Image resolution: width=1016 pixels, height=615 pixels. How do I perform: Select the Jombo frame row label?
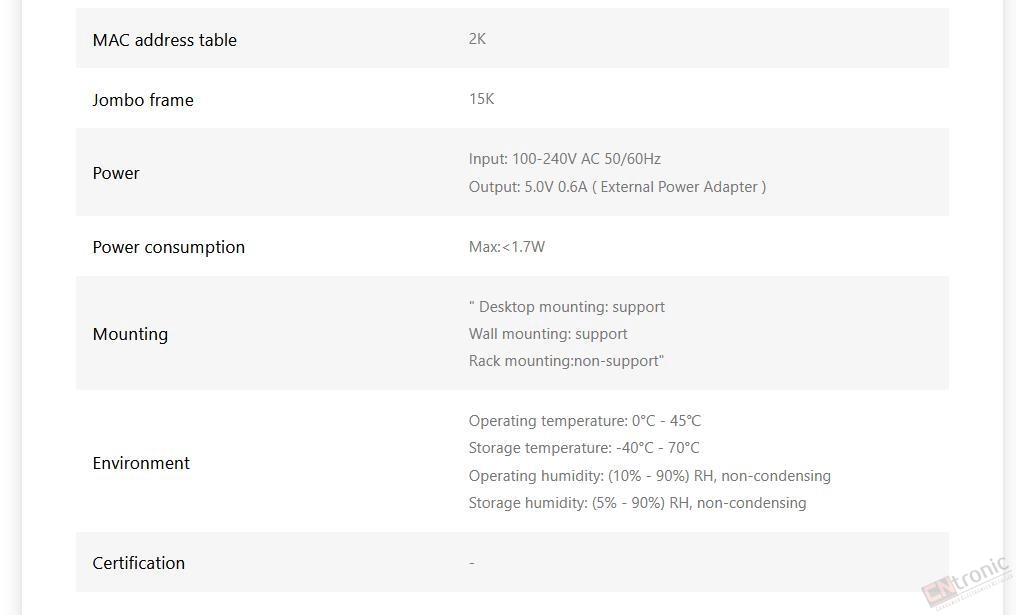143,100
